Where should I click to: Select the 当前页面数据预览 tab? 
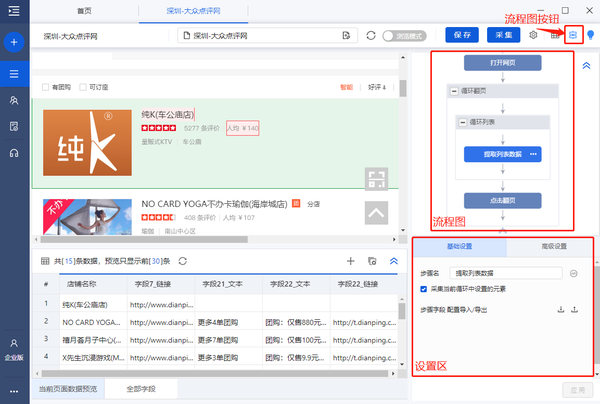tap(68, 389)
